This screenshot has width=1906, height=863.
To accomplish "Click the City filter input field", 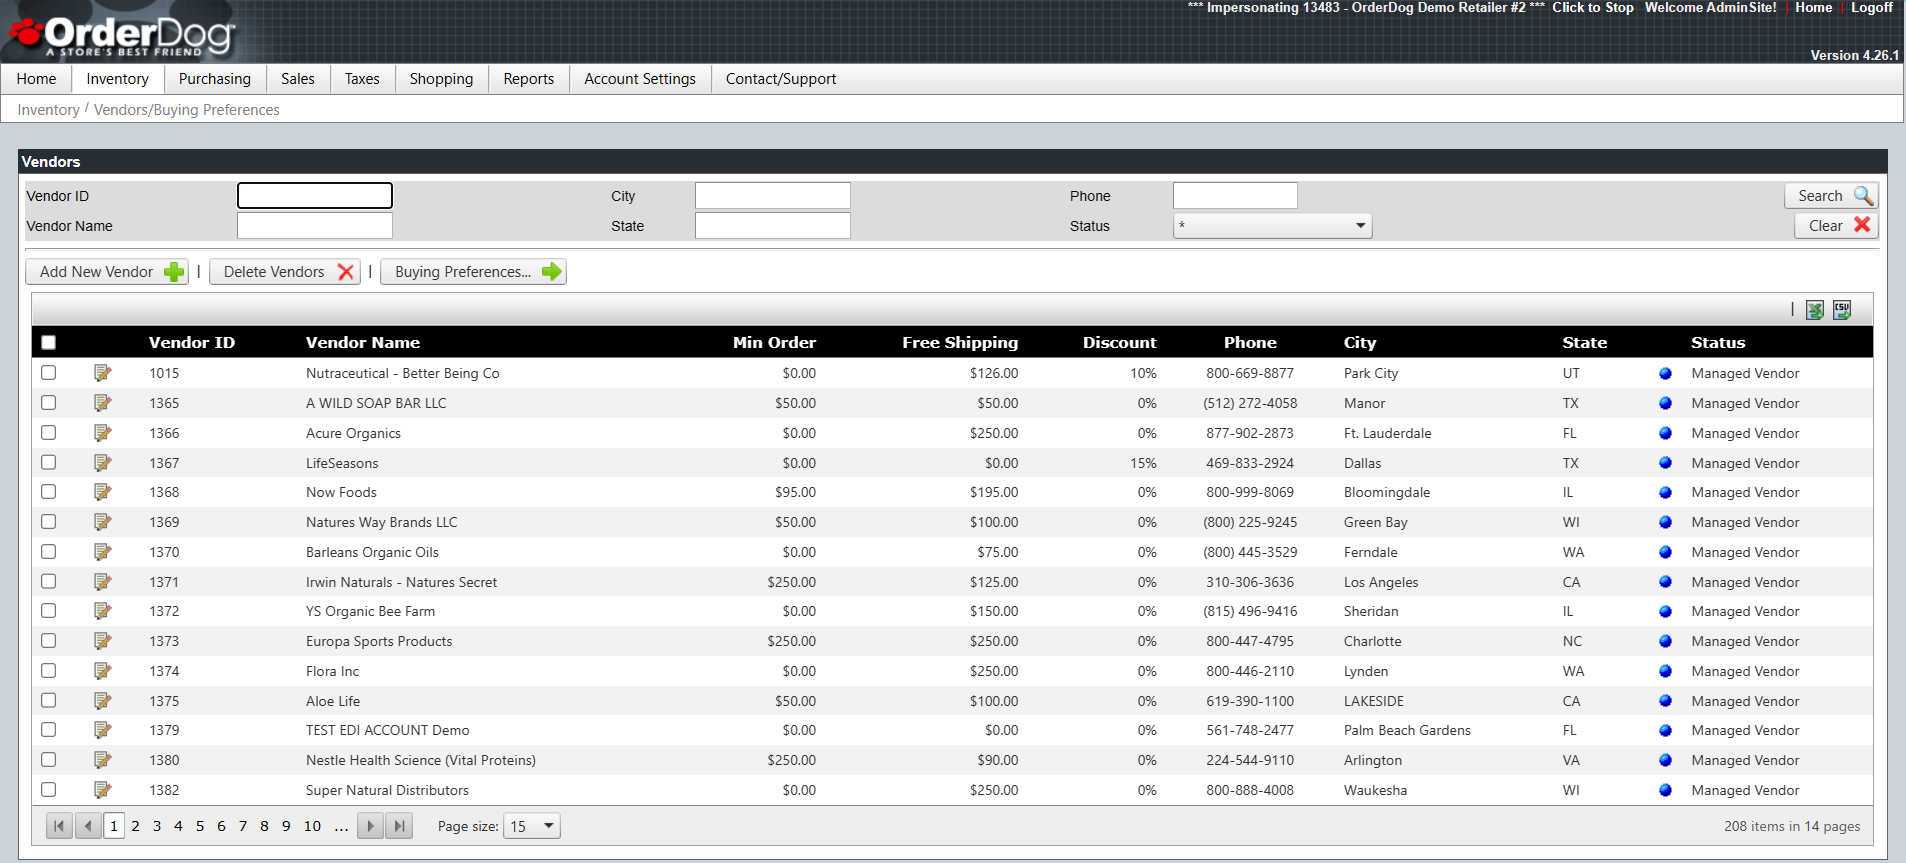I will pos(773,196).
